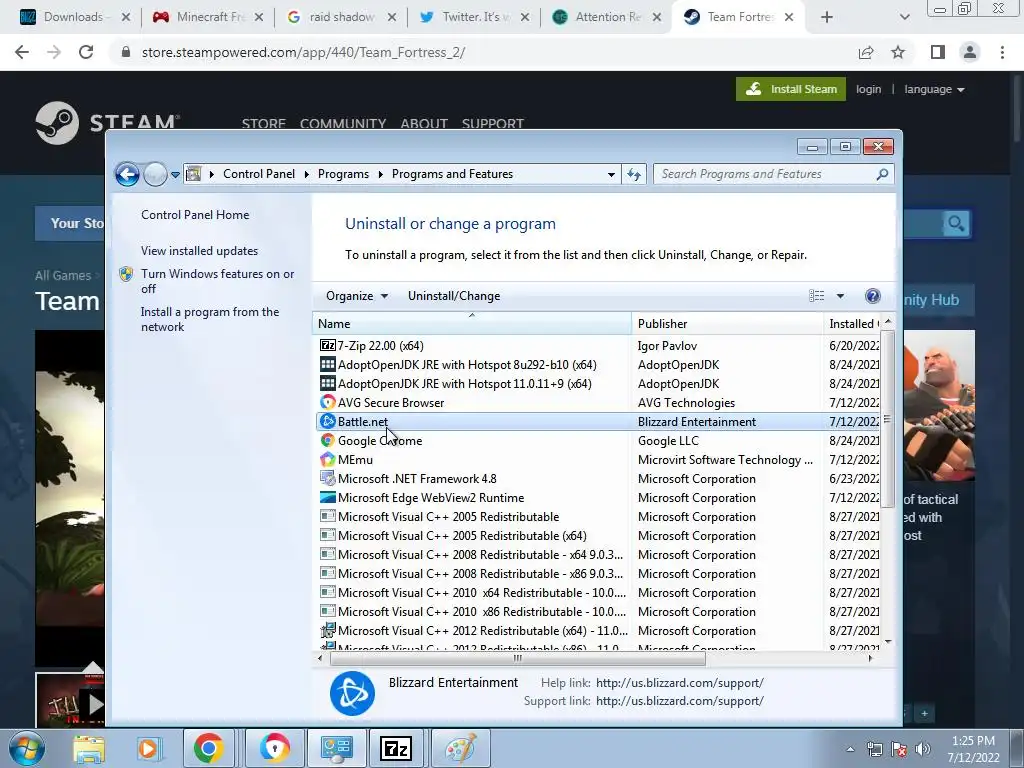Expand the more view options arrow

pos(840,296)
